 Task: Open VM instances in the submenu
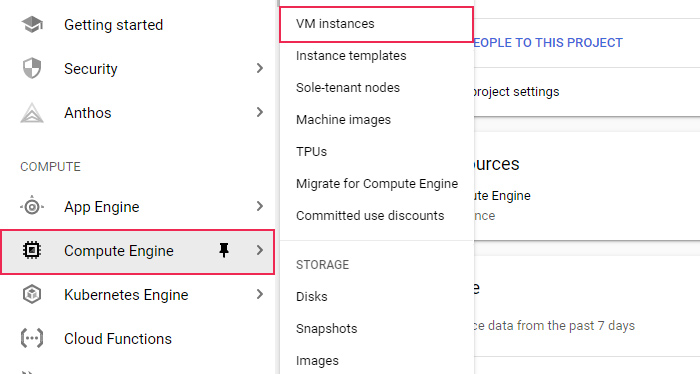point(376,24)
